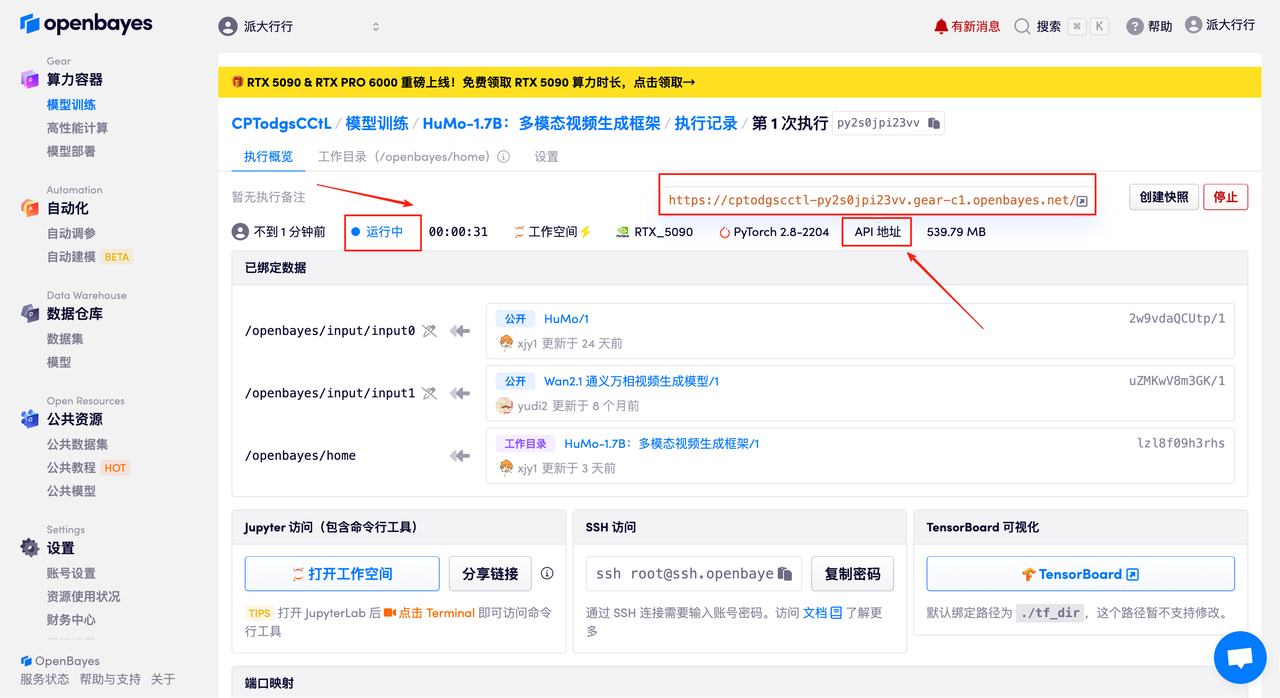Click the unbind icon for input1
Image resolution: width=1280 pixels, height=698 pixels.
click(x=429, y=393)
